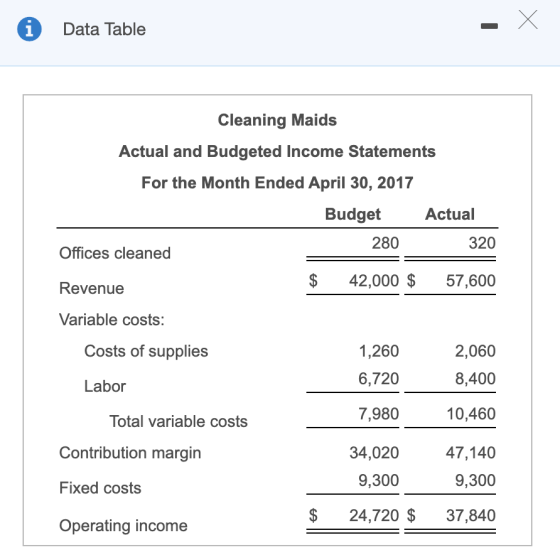Select budgeted fixed costs 9,300
The width and height of the screenshot is (560, 550).
(x=379, y=480)
